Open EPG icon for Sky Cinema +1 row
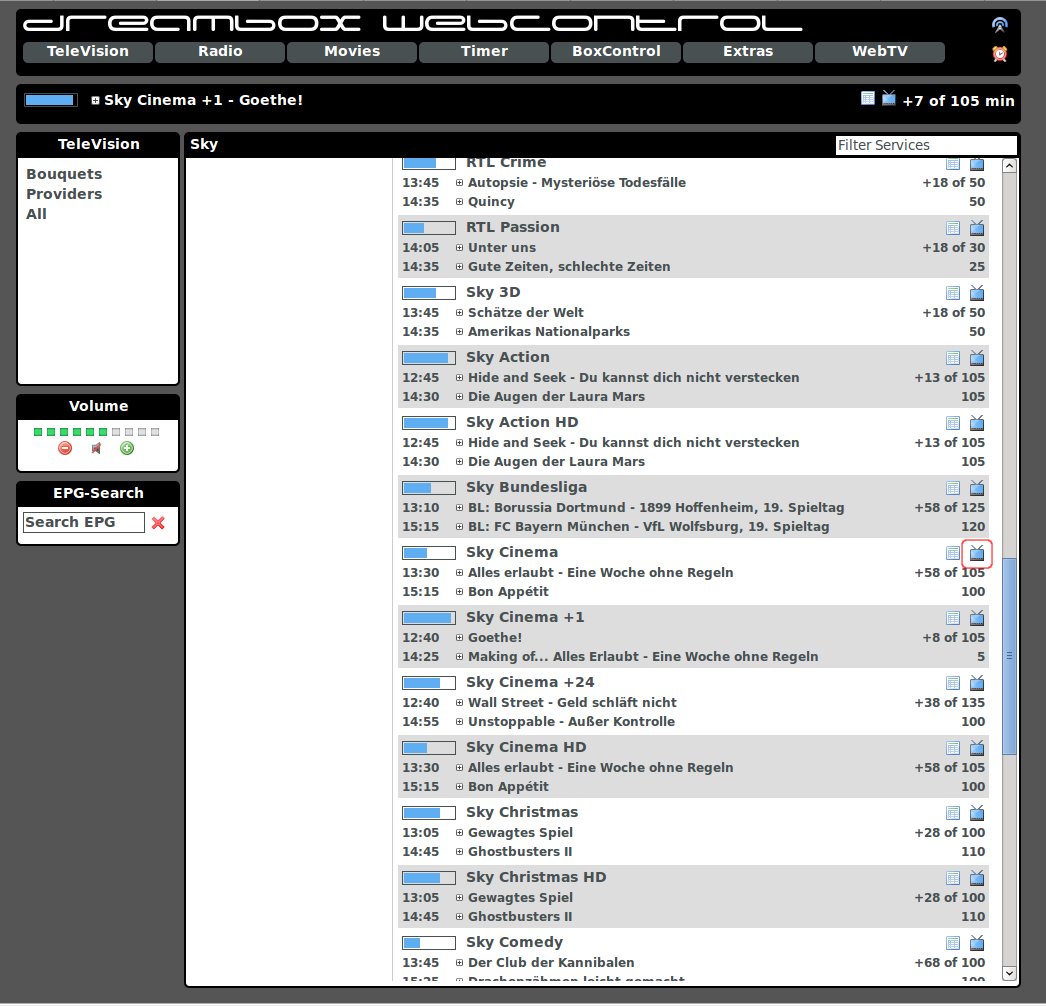The width and height of the screenshot is (1046, 1006). coord(953,618)
